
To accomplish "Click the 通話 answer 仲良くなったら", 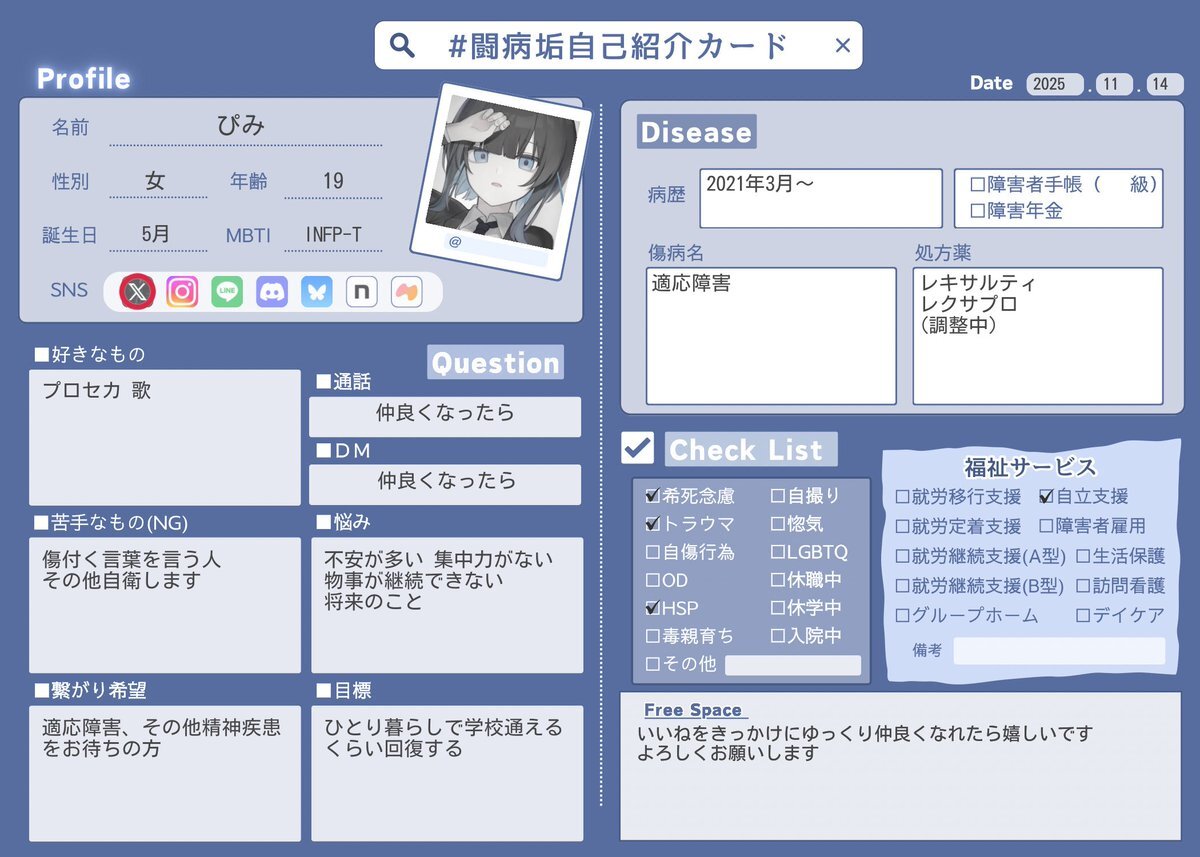I will [445, 417].
